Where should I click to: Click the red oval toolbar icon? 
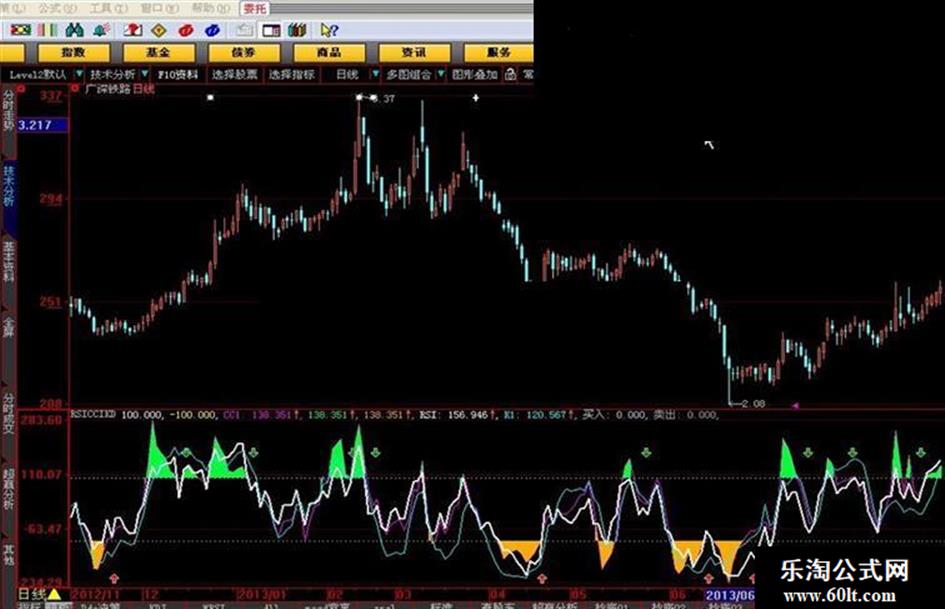pos(186,30)
